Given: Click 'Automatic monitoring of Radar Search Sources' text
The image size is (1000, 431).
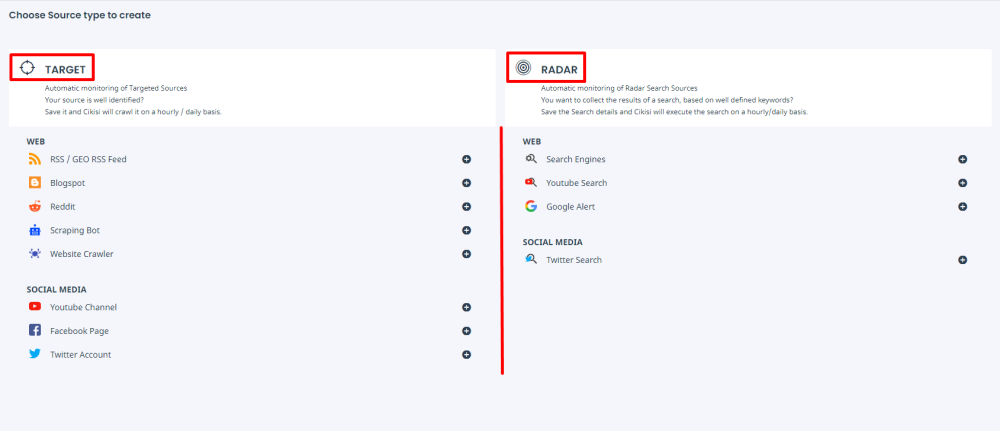Looking at the screenshot, I should [x=619, y=89].
